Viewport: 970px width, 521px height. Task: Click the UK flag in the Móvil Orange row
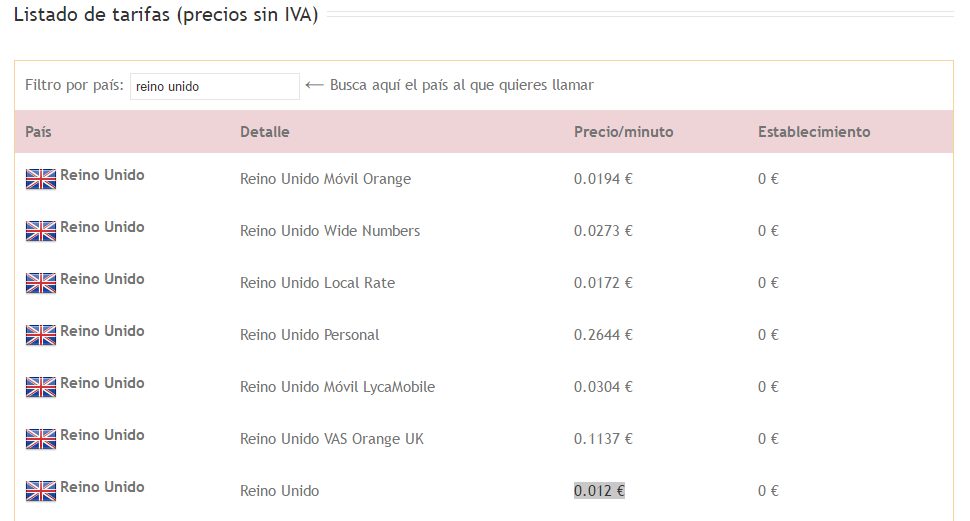pyautogui.click(x=41, y=179)
